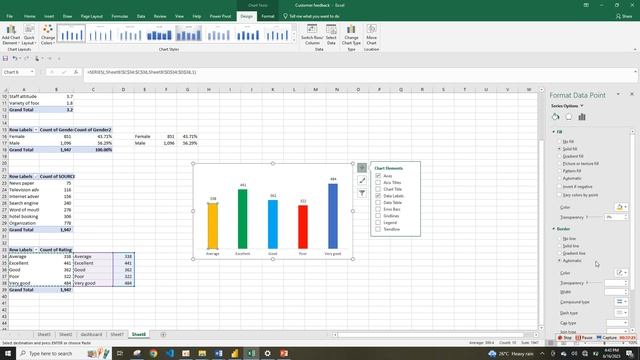
Task: Switch to the Page Layout tab
Action: coord(91,16)
